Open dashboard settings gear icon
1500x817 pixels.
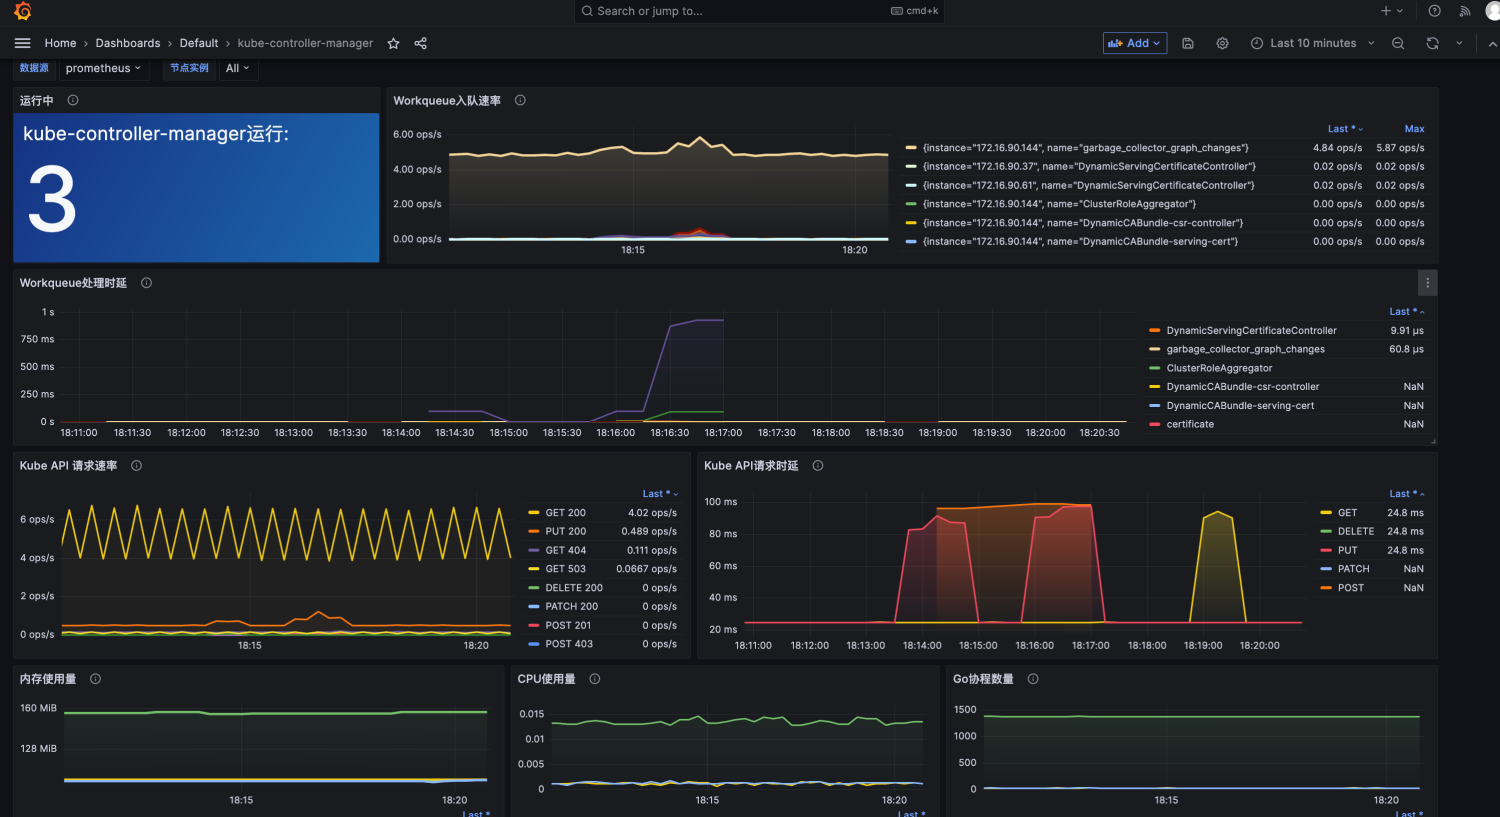1222,43
